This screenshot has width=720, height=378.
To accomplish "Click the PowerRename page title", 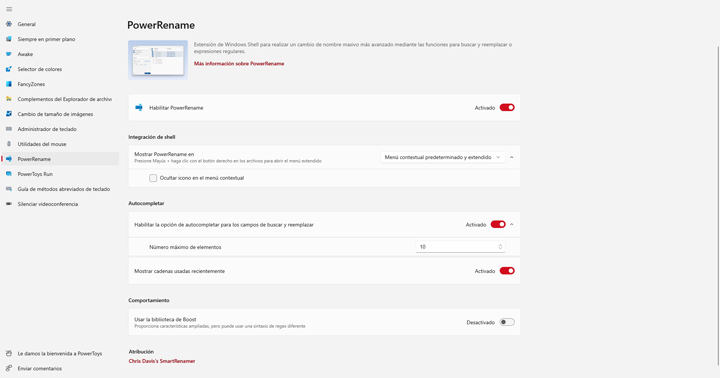I will pyautogui.click(x=161, y=25).
